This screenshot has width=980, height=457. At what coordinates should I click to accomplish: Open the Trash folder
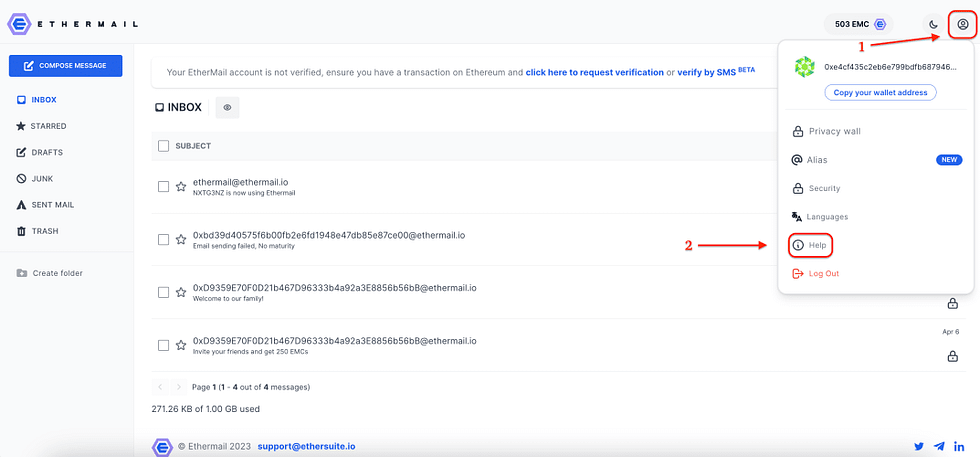click(37, 231)
